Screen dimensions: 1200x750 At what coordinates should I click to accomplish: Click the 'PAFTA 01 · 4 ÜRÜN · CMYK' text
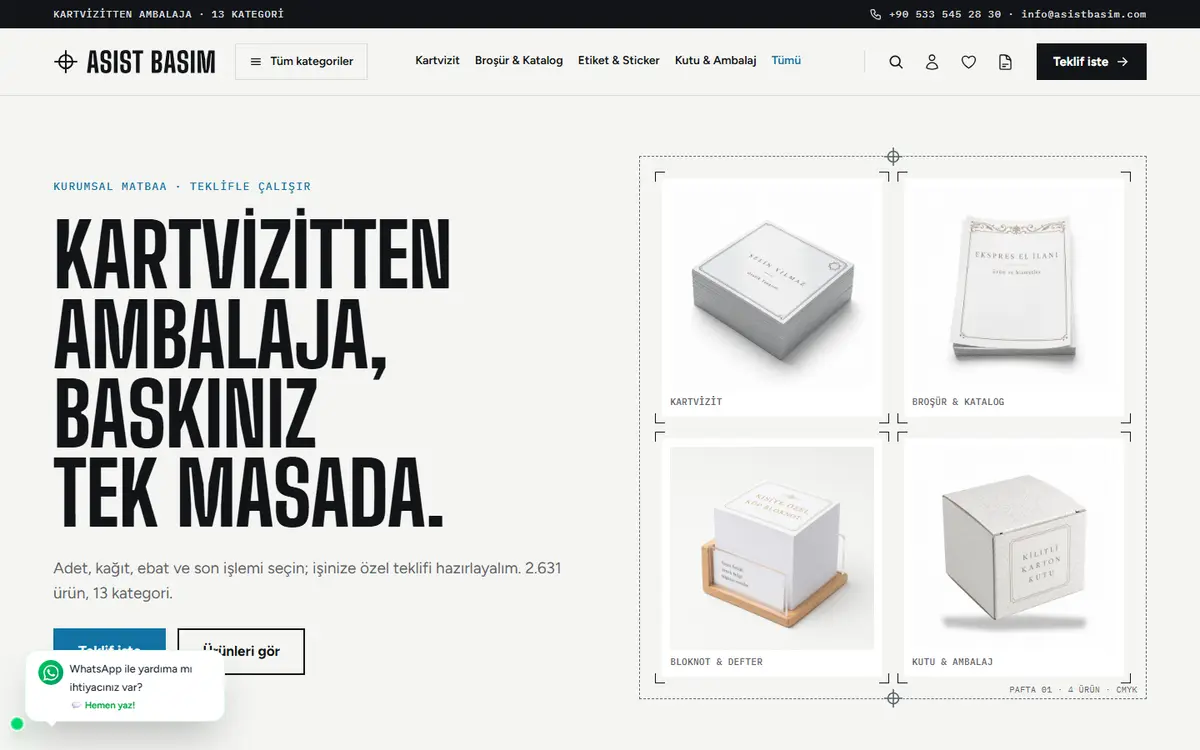pyautogui.click(x=1073, y=690)
